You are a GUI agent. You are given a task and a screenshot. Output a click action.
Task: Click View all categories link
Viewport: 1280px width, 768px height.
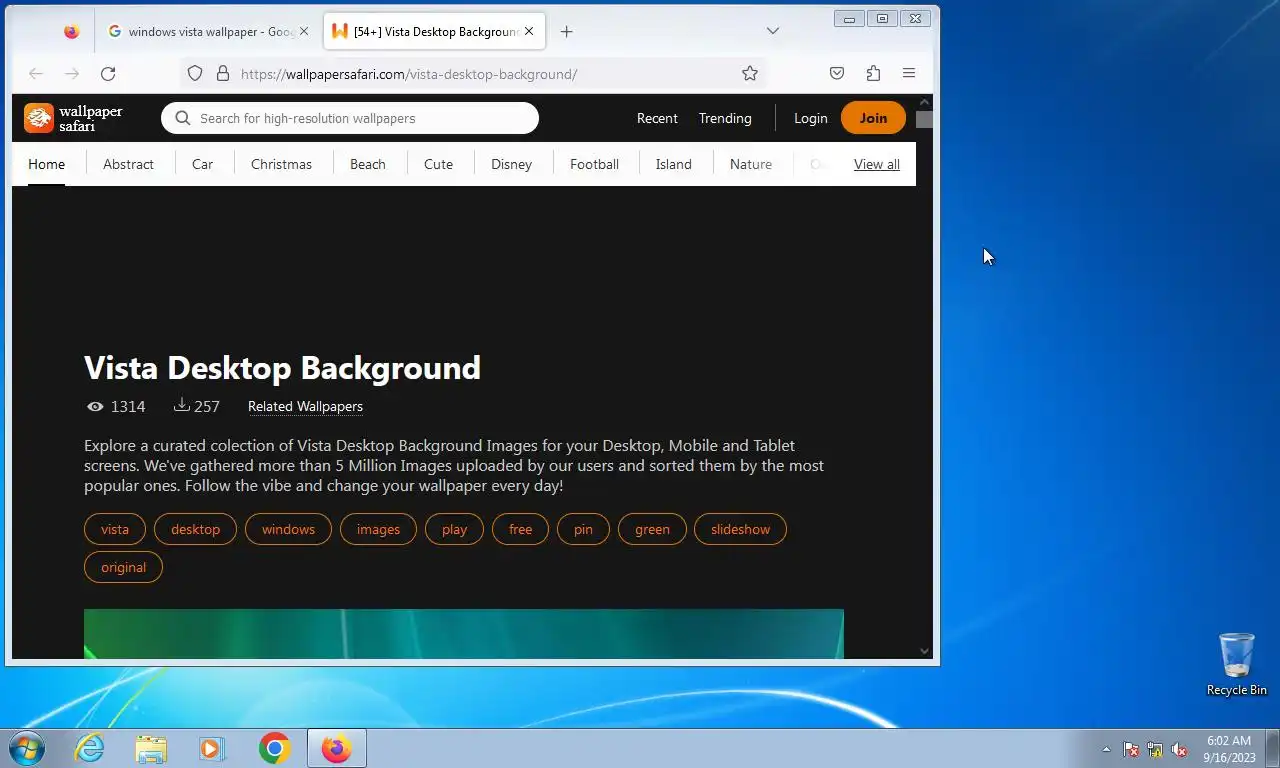pos(877,164)
